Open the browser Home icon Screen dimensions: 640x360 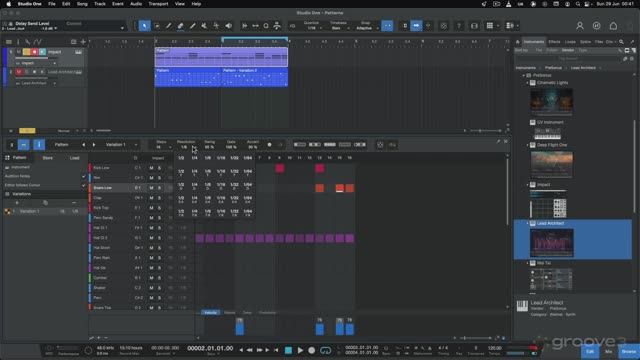518,42
